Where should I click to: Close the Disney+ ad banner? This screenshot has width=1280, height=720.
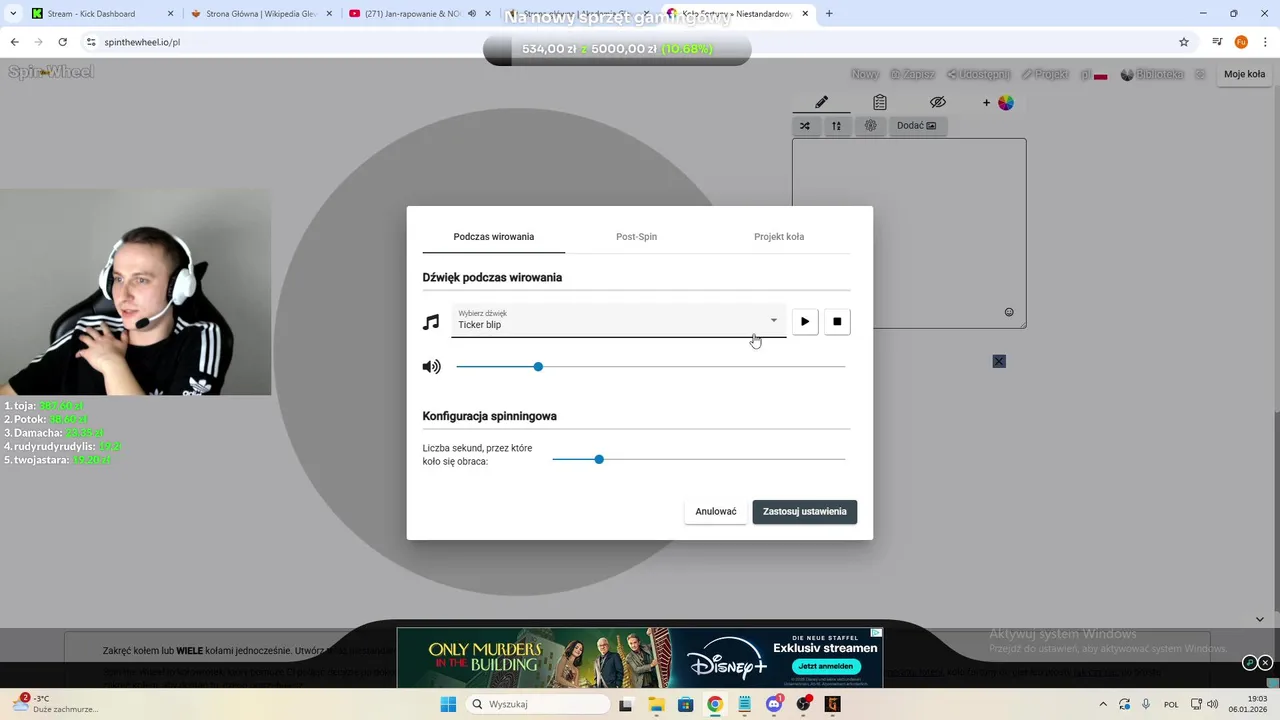[x=1265, y=663]
